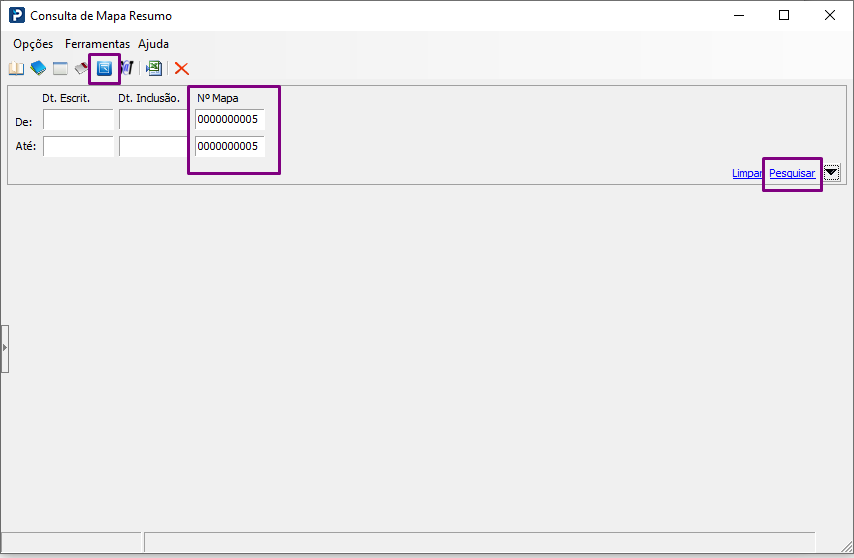The image size is (854, 558).
Task: Minimize the Consulta de Mapa Resumo window
Action: point(739,15)
